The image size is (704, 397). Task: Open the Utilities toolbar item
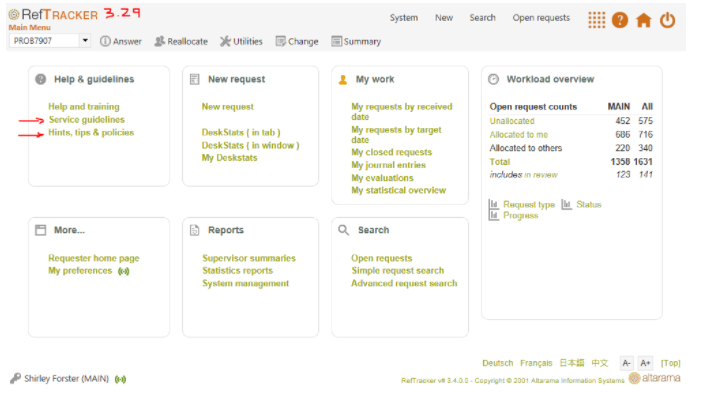(241, 41)
